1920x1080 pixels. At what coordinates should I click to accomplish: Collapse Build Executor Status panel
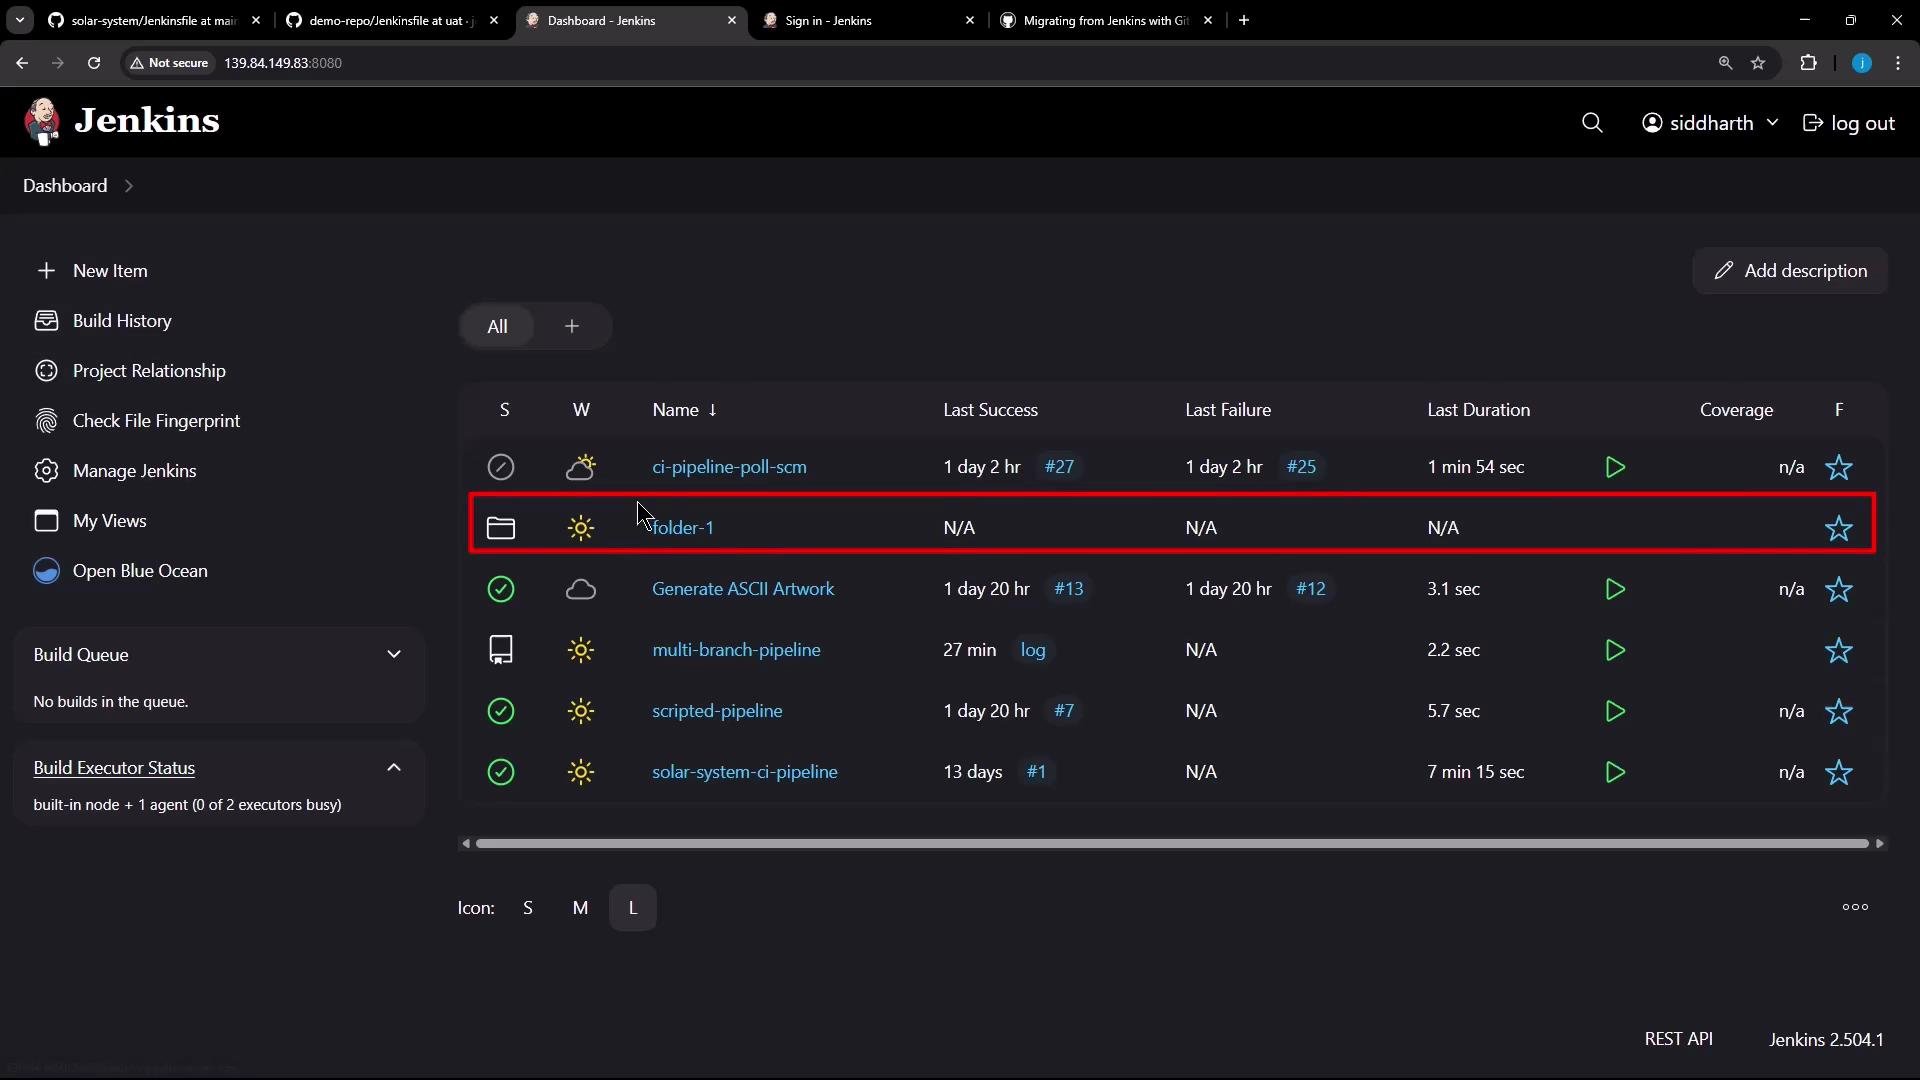[394, 768]
